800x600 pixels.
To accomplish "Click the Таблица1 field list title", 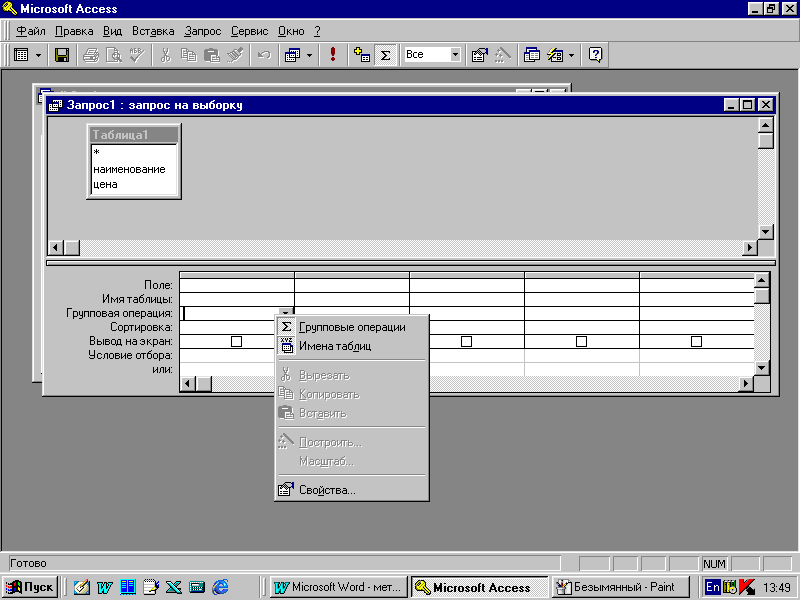I will pyautogui.click(x=134, y=135).
